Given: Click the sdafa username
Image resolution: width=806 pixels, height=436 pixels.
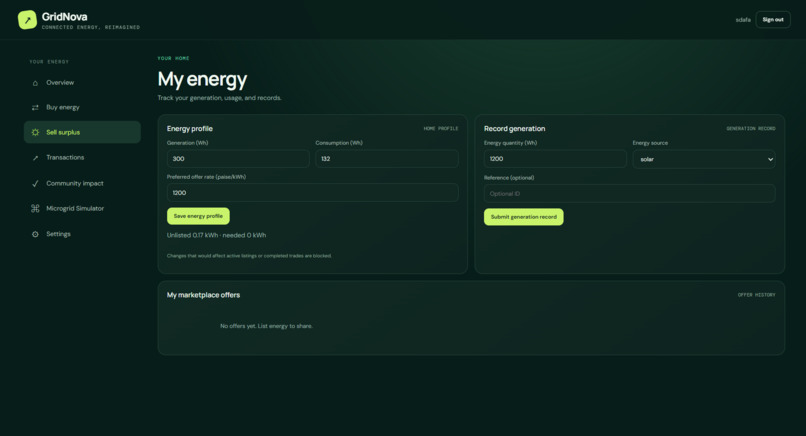Looking at the screenshot, I should [743, 20].
